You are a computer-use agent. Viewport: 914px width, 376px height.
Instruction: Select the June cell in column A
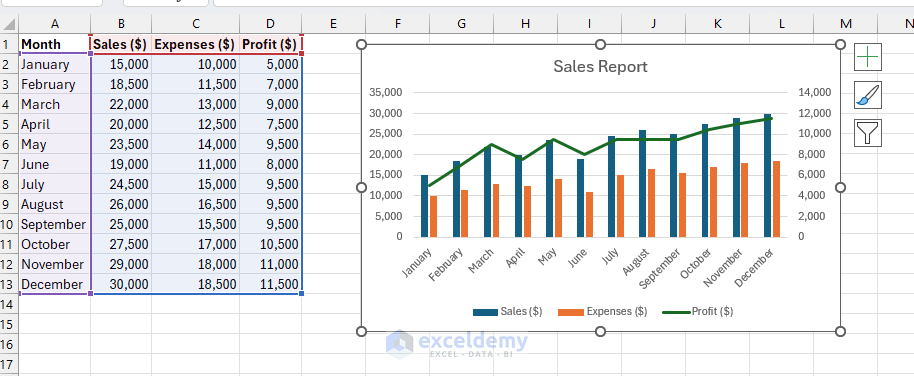[x=55, y=164]
